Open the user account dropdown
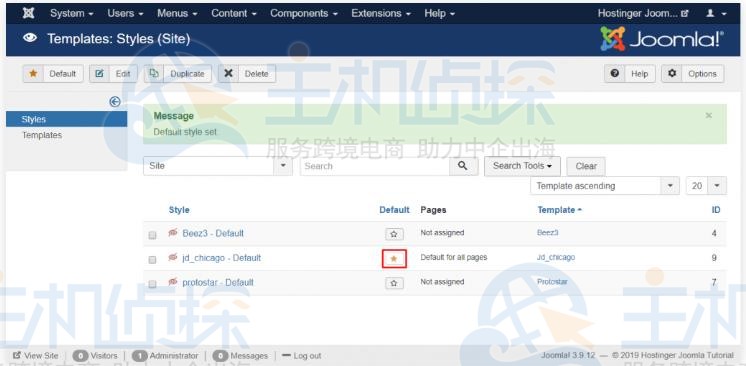Viewport: 746px width, 366px height. 716,13
